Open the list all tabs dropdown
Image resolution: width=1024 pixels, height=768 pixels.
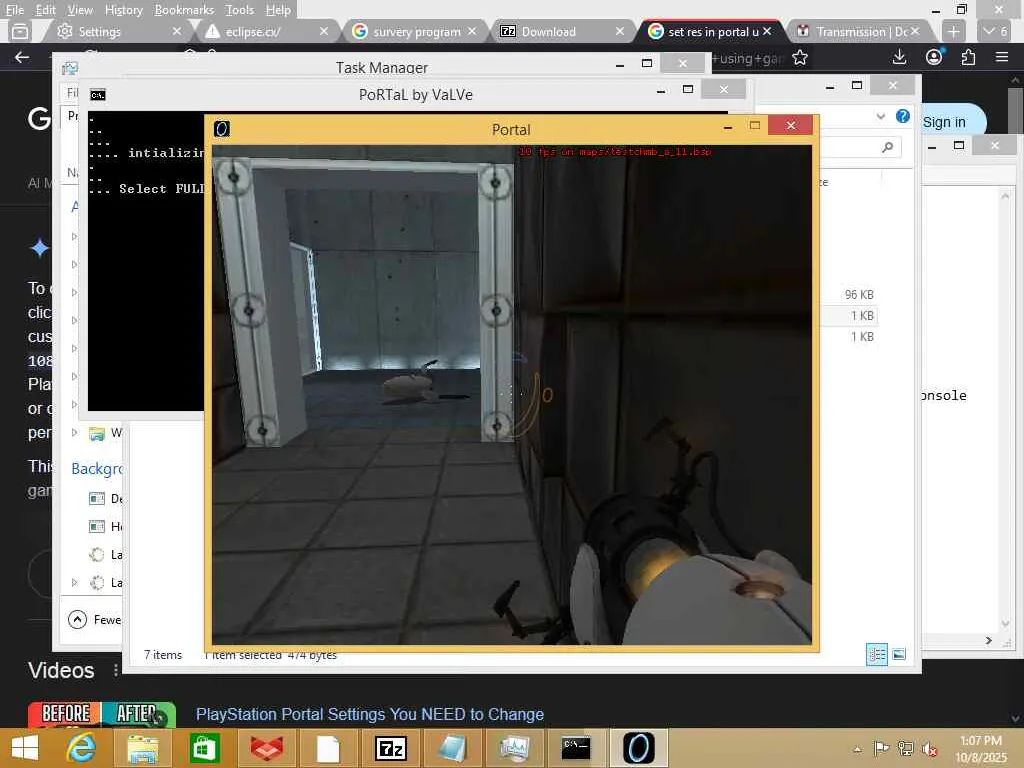pyautogui.click(x=995, y=31)
